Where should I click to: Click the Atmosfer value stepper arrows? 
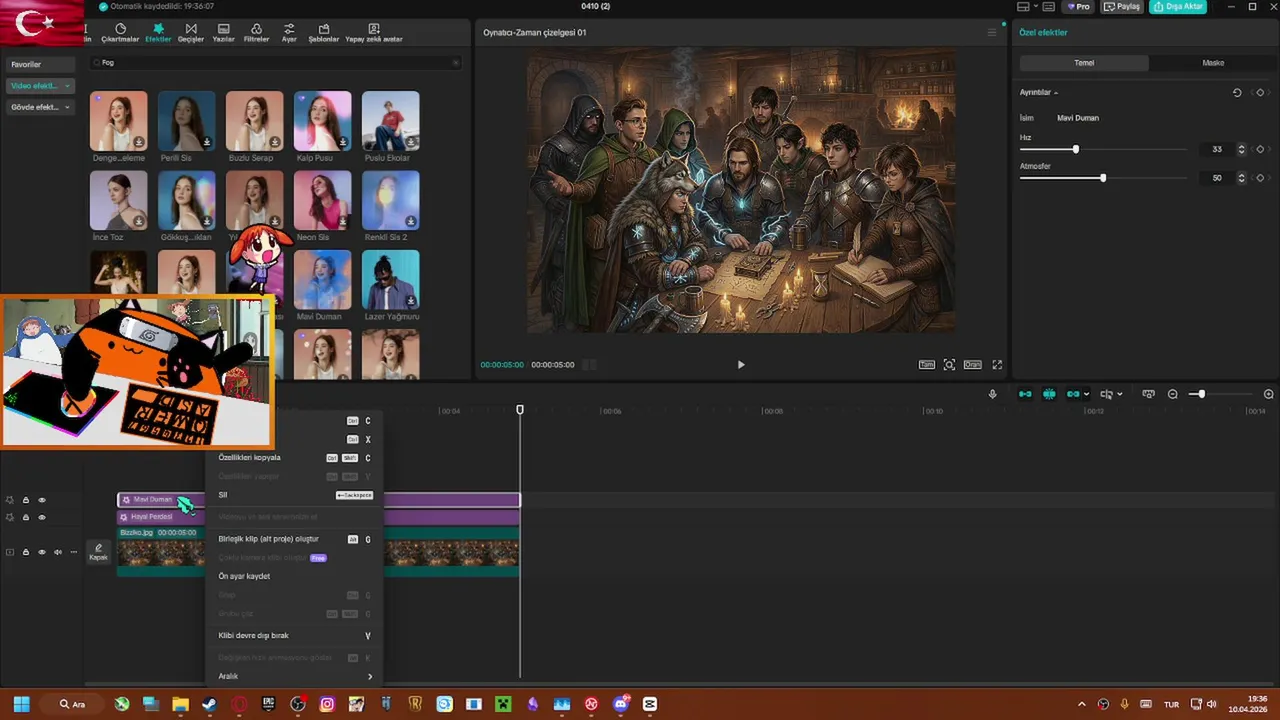(x=1242, y=178)
